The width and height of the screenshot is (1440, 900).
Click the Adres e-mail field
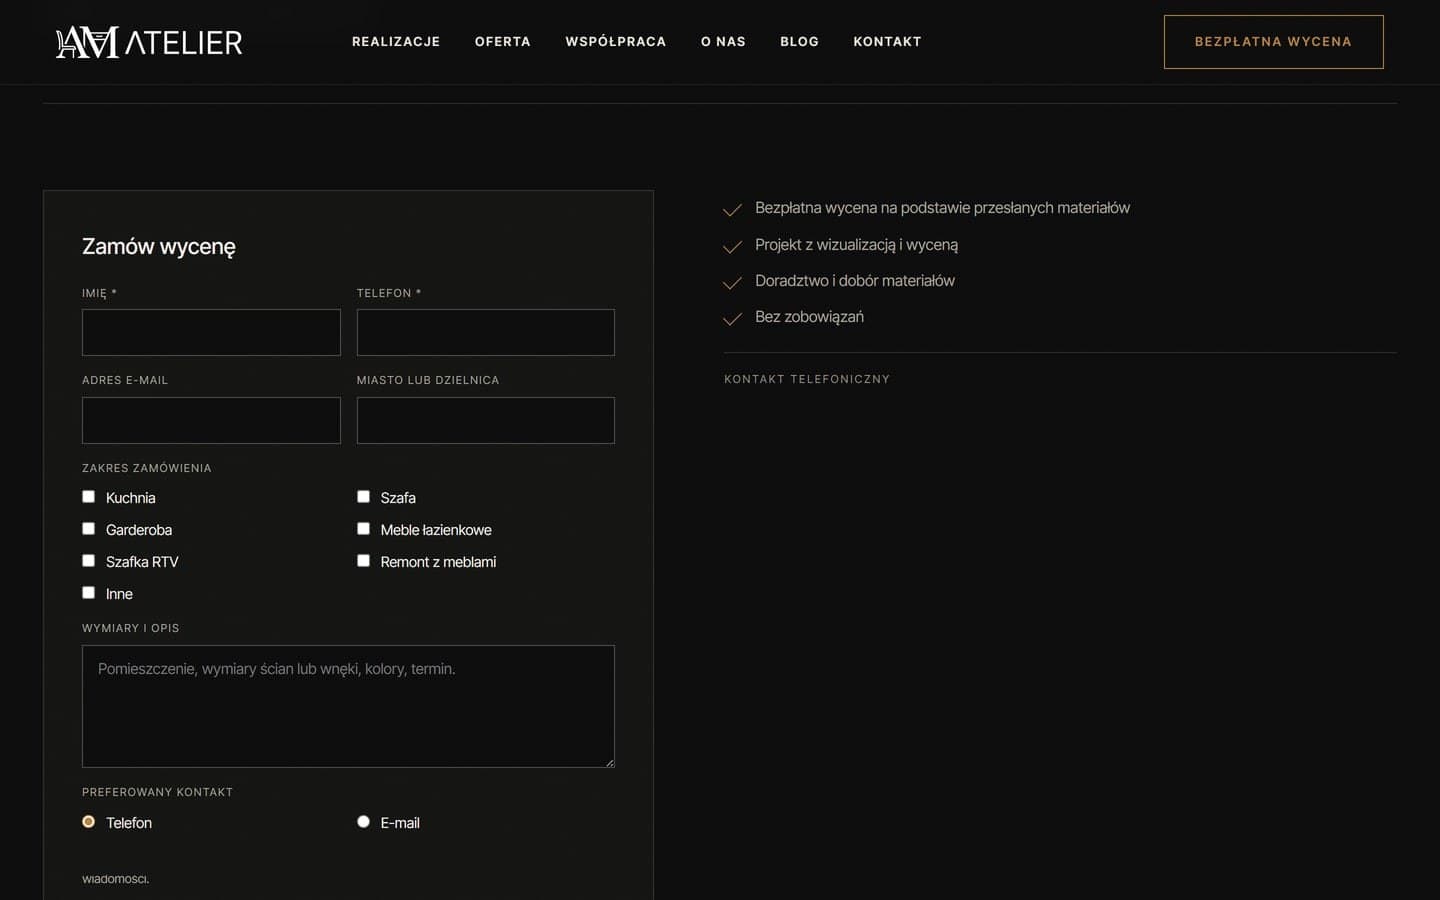coord(211,420)
